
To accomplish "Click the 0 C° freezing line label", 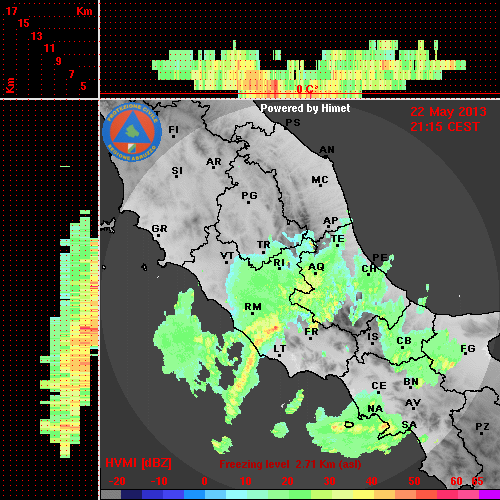I will pos(307,89).
